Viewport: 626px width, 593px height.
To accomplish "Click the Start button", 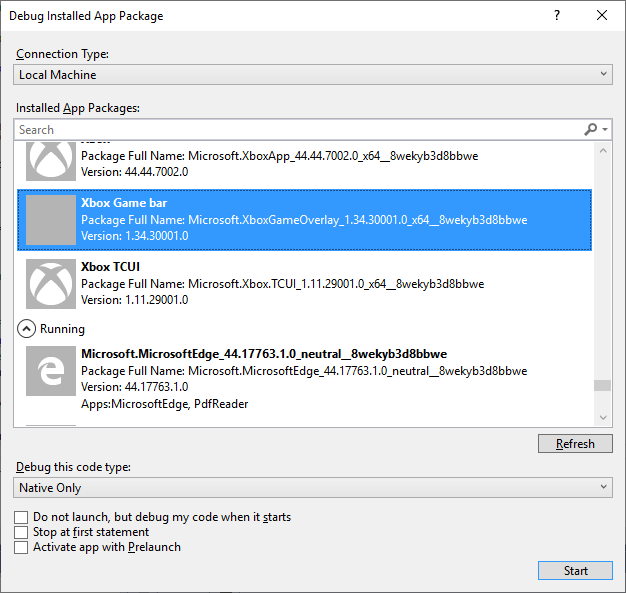I will 575,571.
